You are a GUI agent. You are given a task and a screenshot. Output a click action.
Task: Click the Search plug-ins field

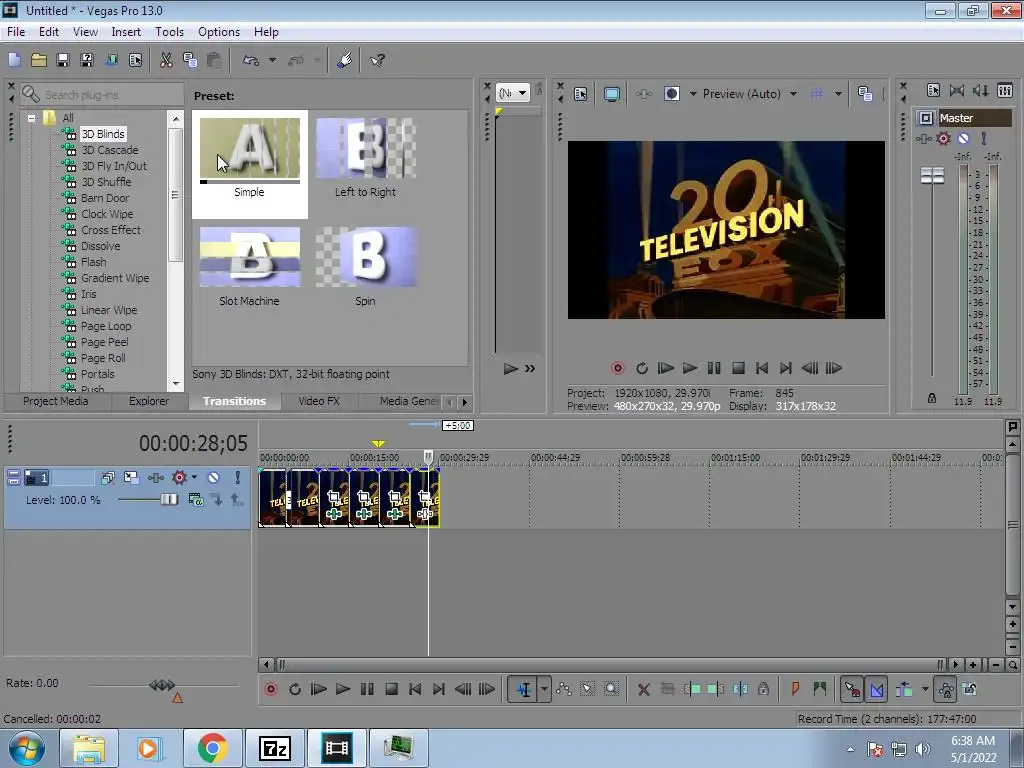click(x=103, y=95)
